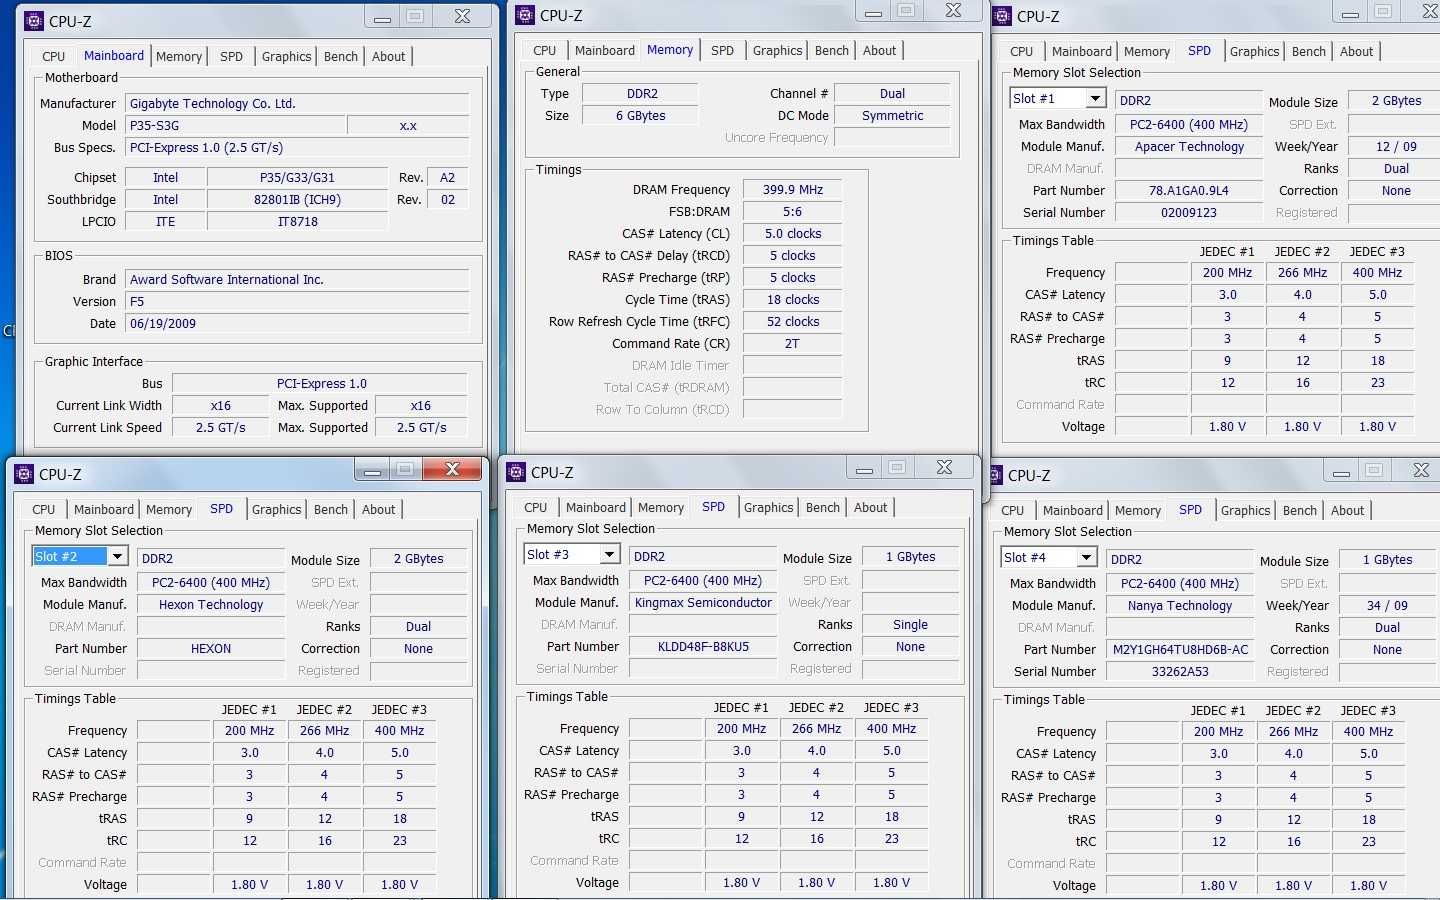Click Week/Year value 12 / 09

coord(1396,146)
